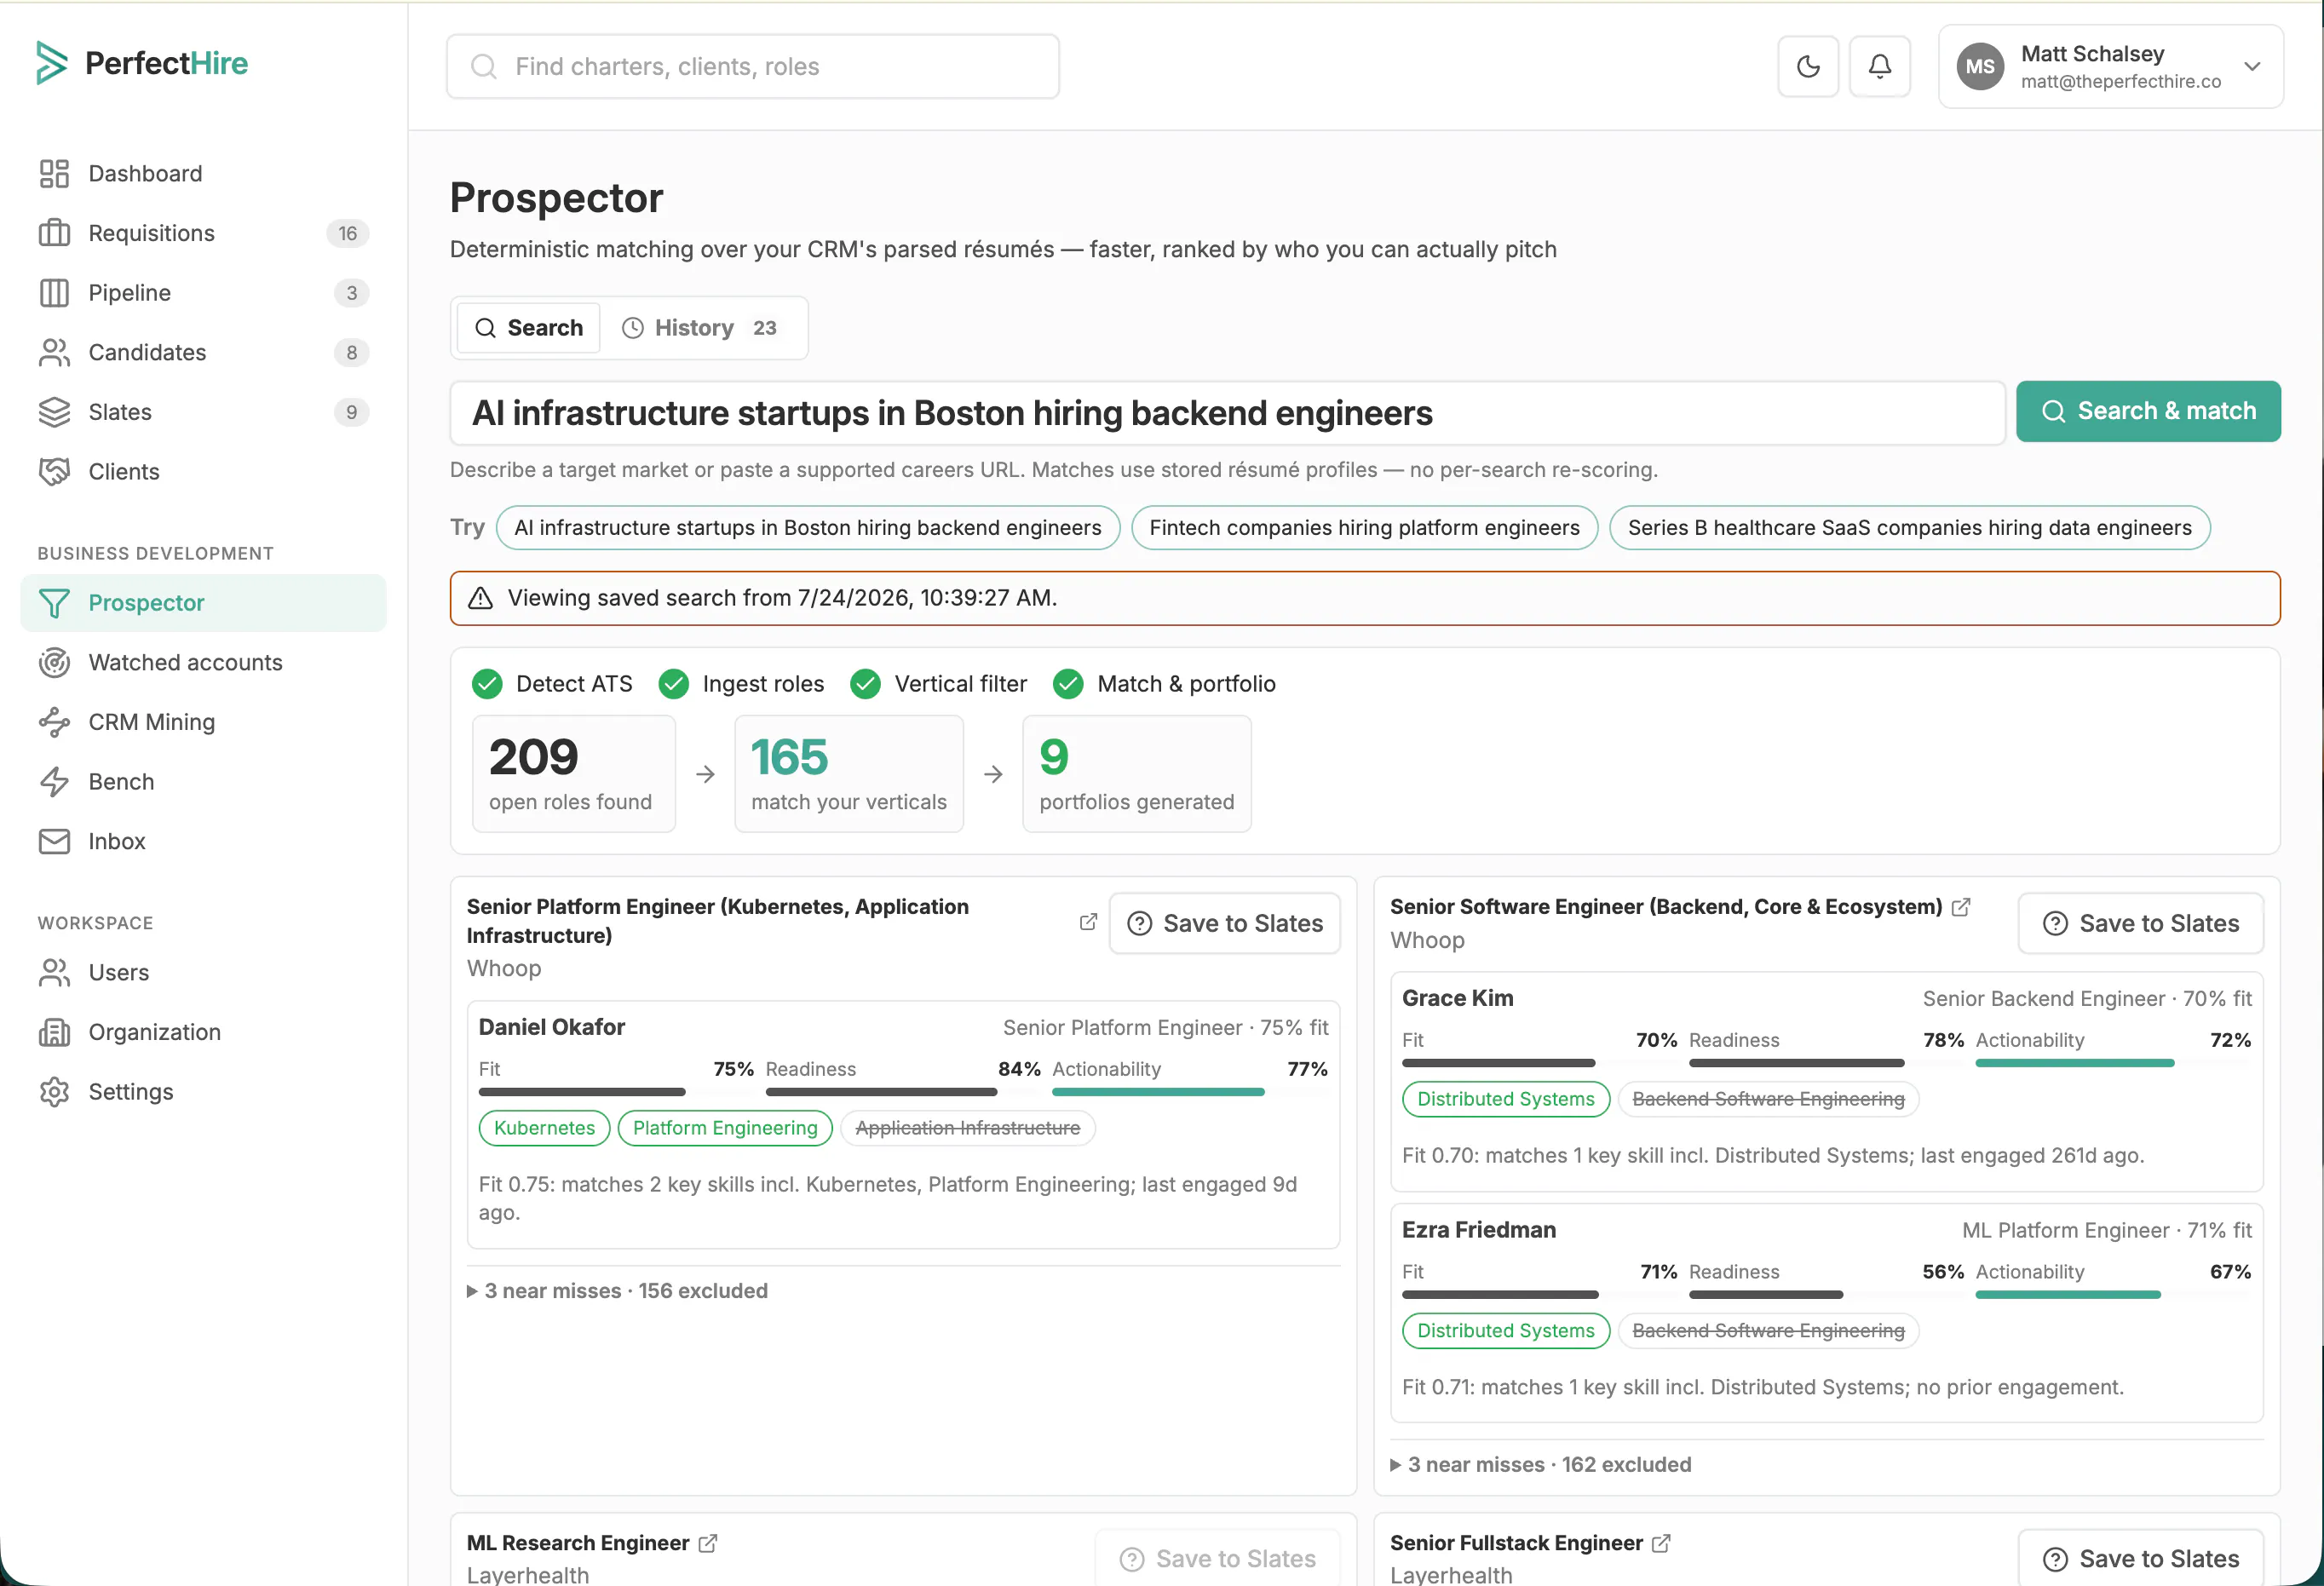Click Ezra Friedman's Distributed Systems tag
2324x1586 pixels.
click(1506, 1331)
